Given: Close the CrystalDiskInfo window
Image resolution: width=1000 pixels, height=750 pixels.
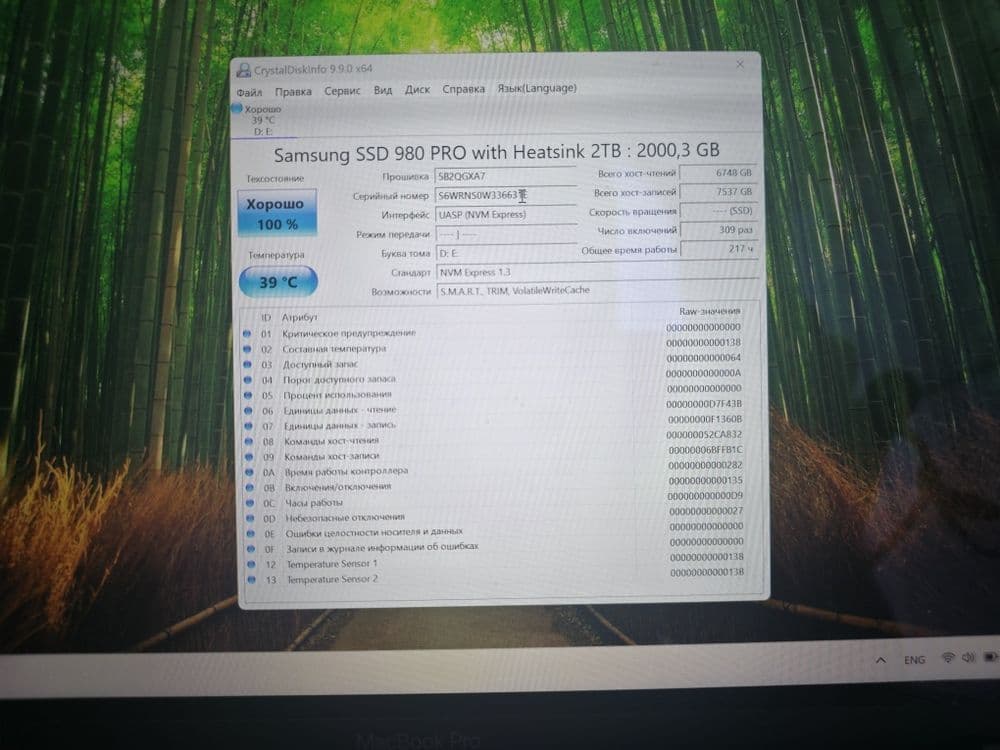Looking at the screenshot, I should (740, 64).
